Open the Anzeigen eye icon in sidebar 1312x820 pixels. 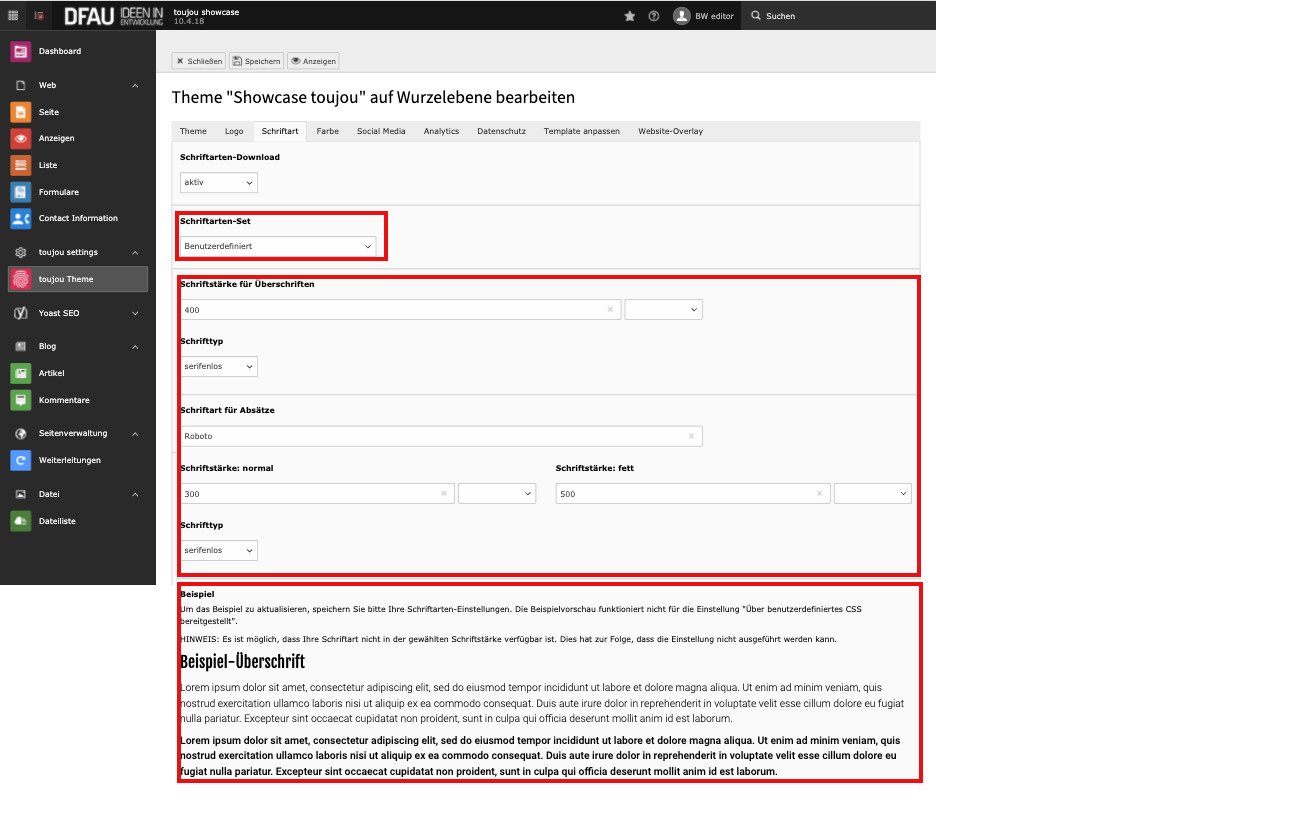coord(20,138)
